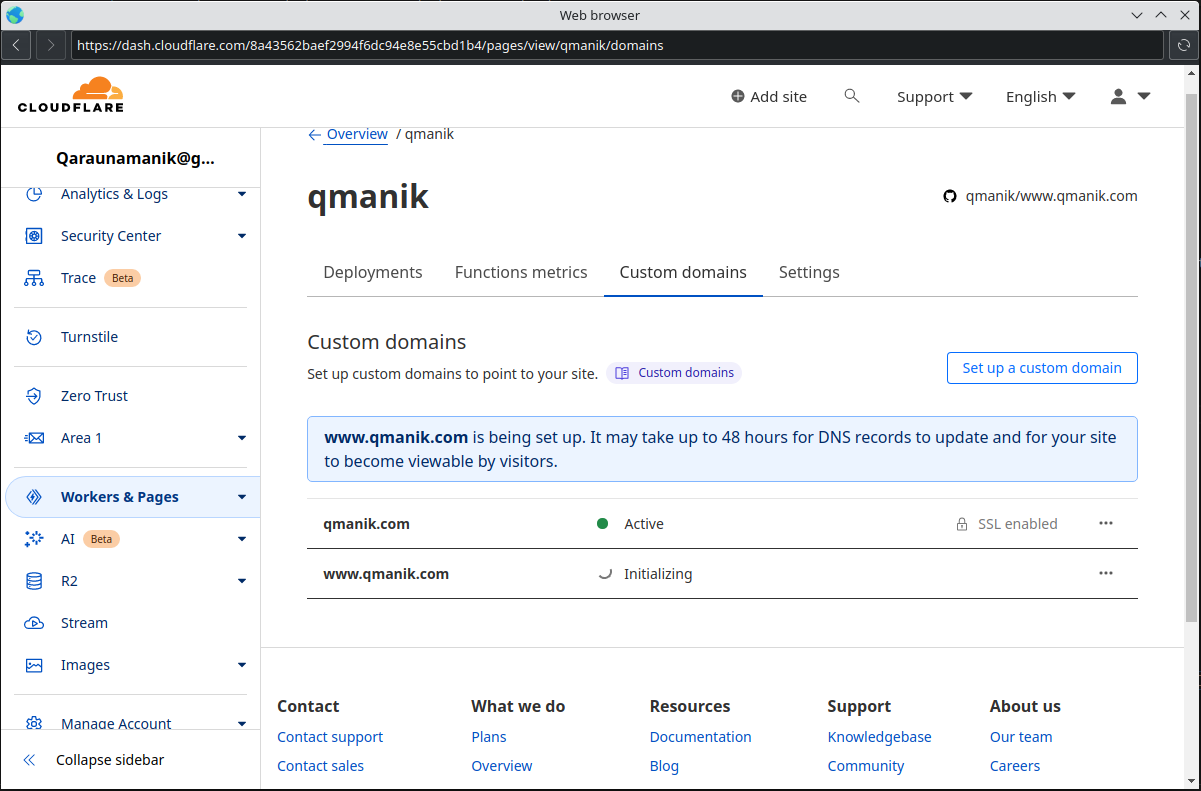Screen dimensions: 1201x791
Task: Open the English language dropdown
Action: 1040,96
